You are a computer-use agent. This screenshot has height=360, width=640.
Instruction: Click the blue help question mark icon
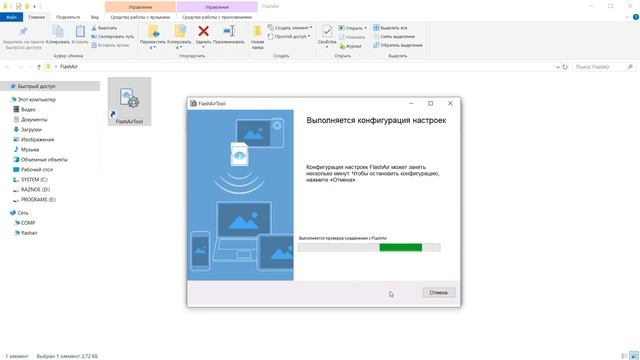click(636, 17)
